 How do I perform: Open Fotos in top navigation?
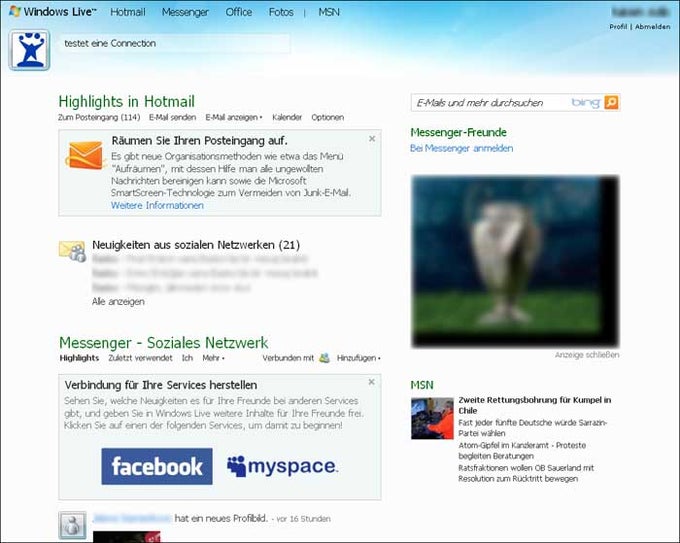[281, 12]
